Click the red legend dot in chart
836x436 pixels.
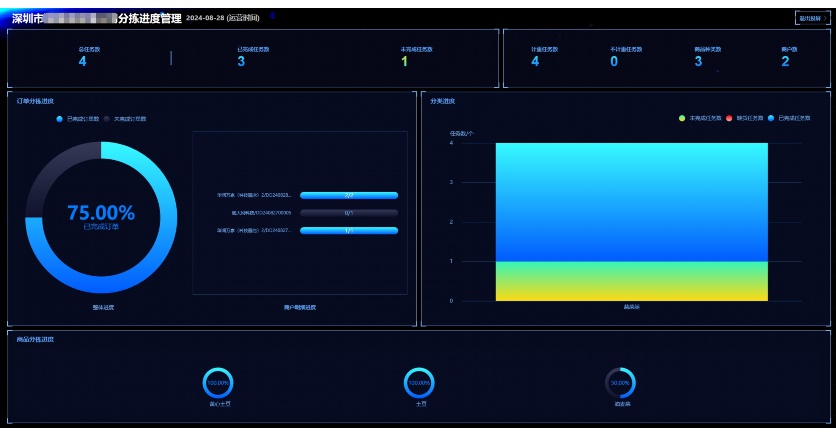[729, 118]
